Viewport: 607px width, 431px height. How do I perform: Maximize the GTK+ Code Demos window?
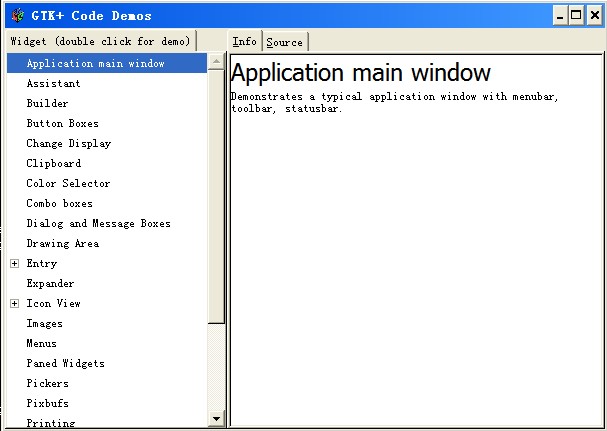[576, 15]
